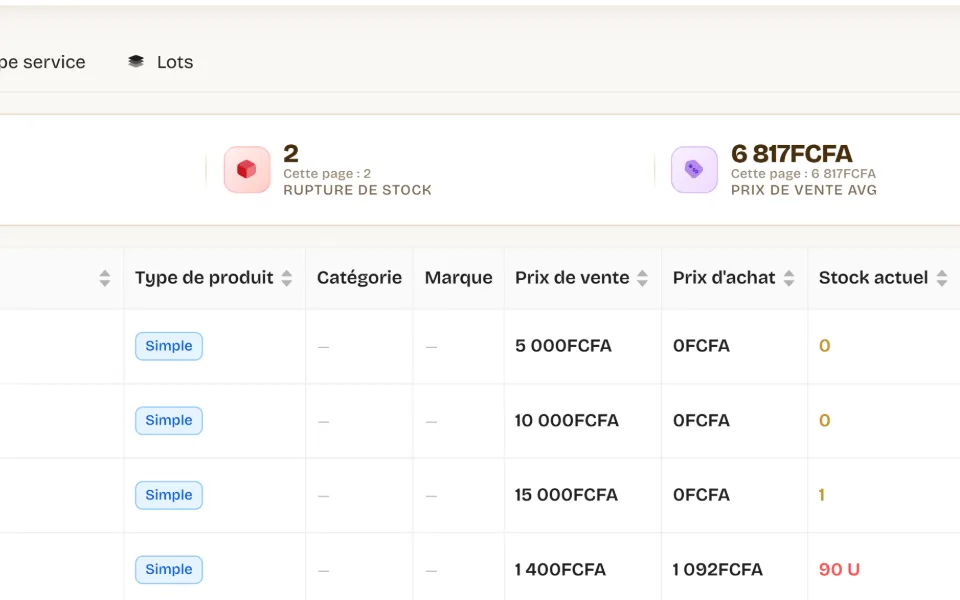Click the Cette page : 2 text
960x600 pixels.
(x=327, y=174)
